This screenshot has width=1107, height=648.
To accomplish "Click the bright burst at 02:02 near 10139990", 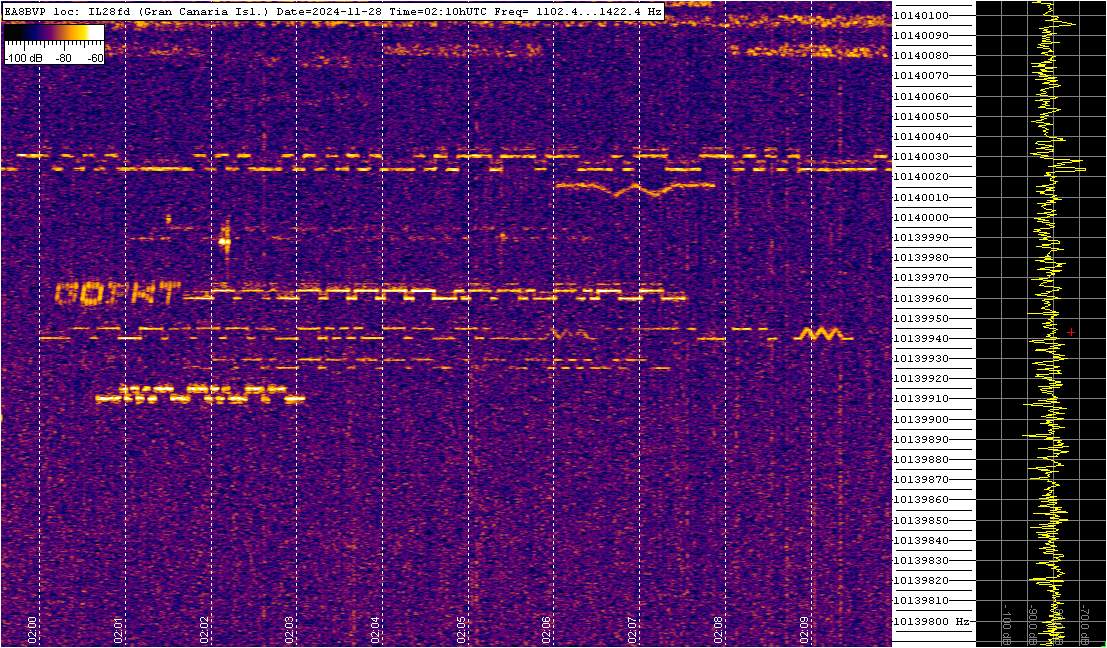I will (225, 242).
